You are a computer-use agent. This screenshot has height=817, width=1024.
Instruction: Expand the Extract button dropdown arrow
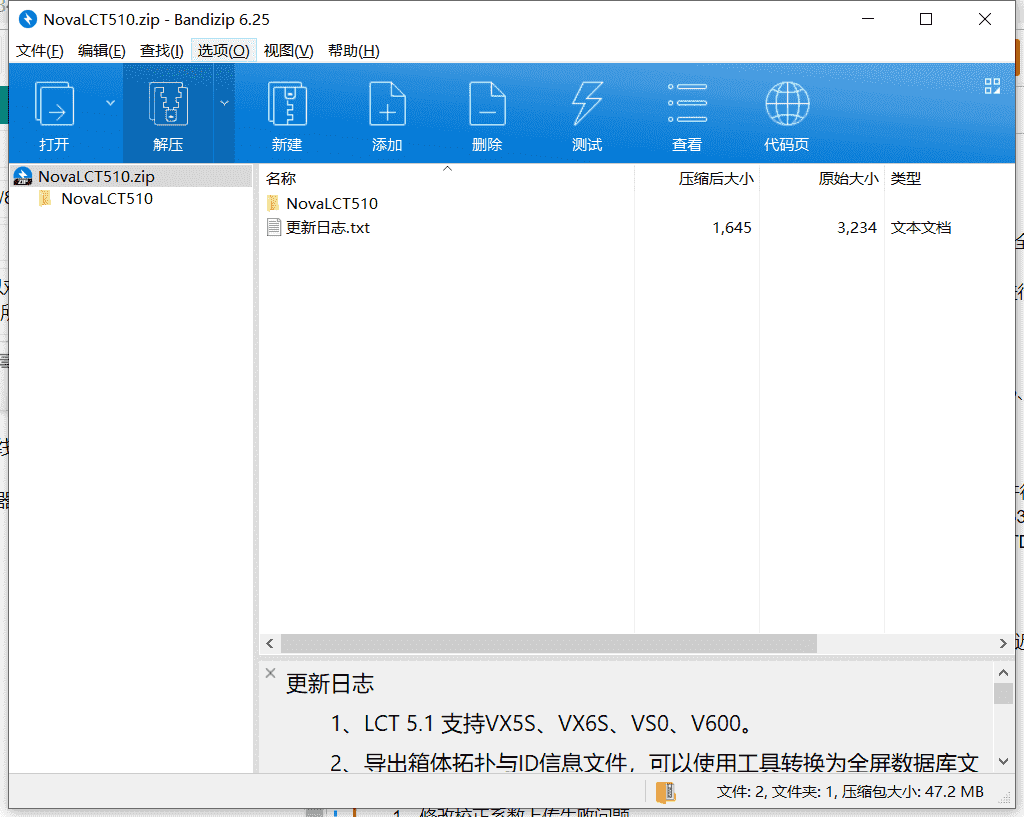click(x=224, y=103)
